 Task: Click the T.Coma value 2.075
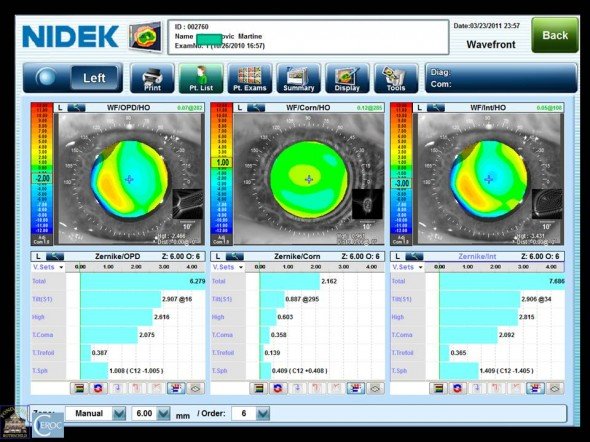pos(147,335)
